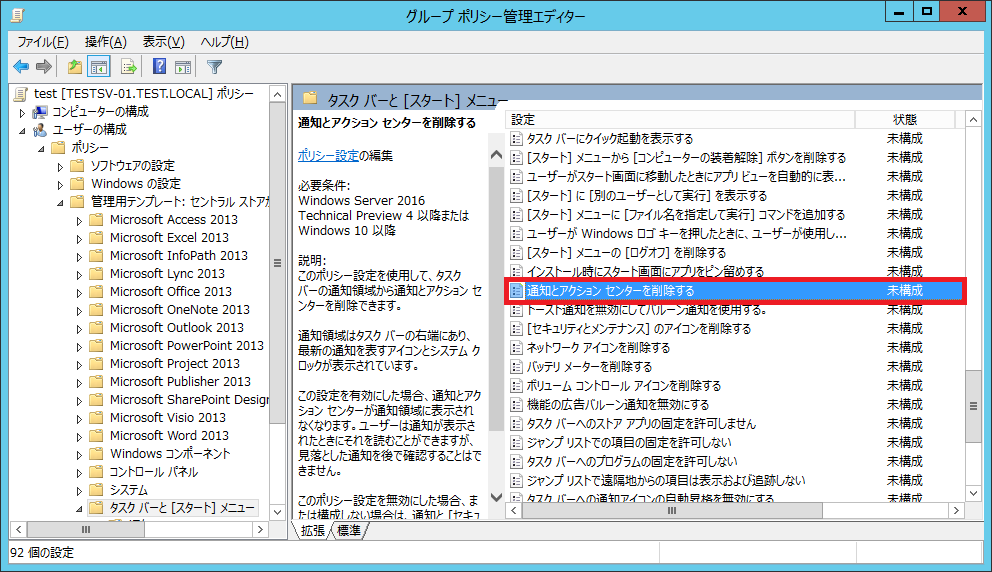Click the Export list toolbar icon

(128, 66)
